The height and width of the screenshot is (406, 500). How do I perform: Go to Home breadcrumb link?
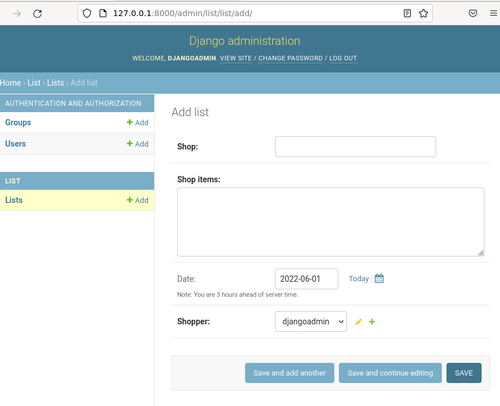11,83
